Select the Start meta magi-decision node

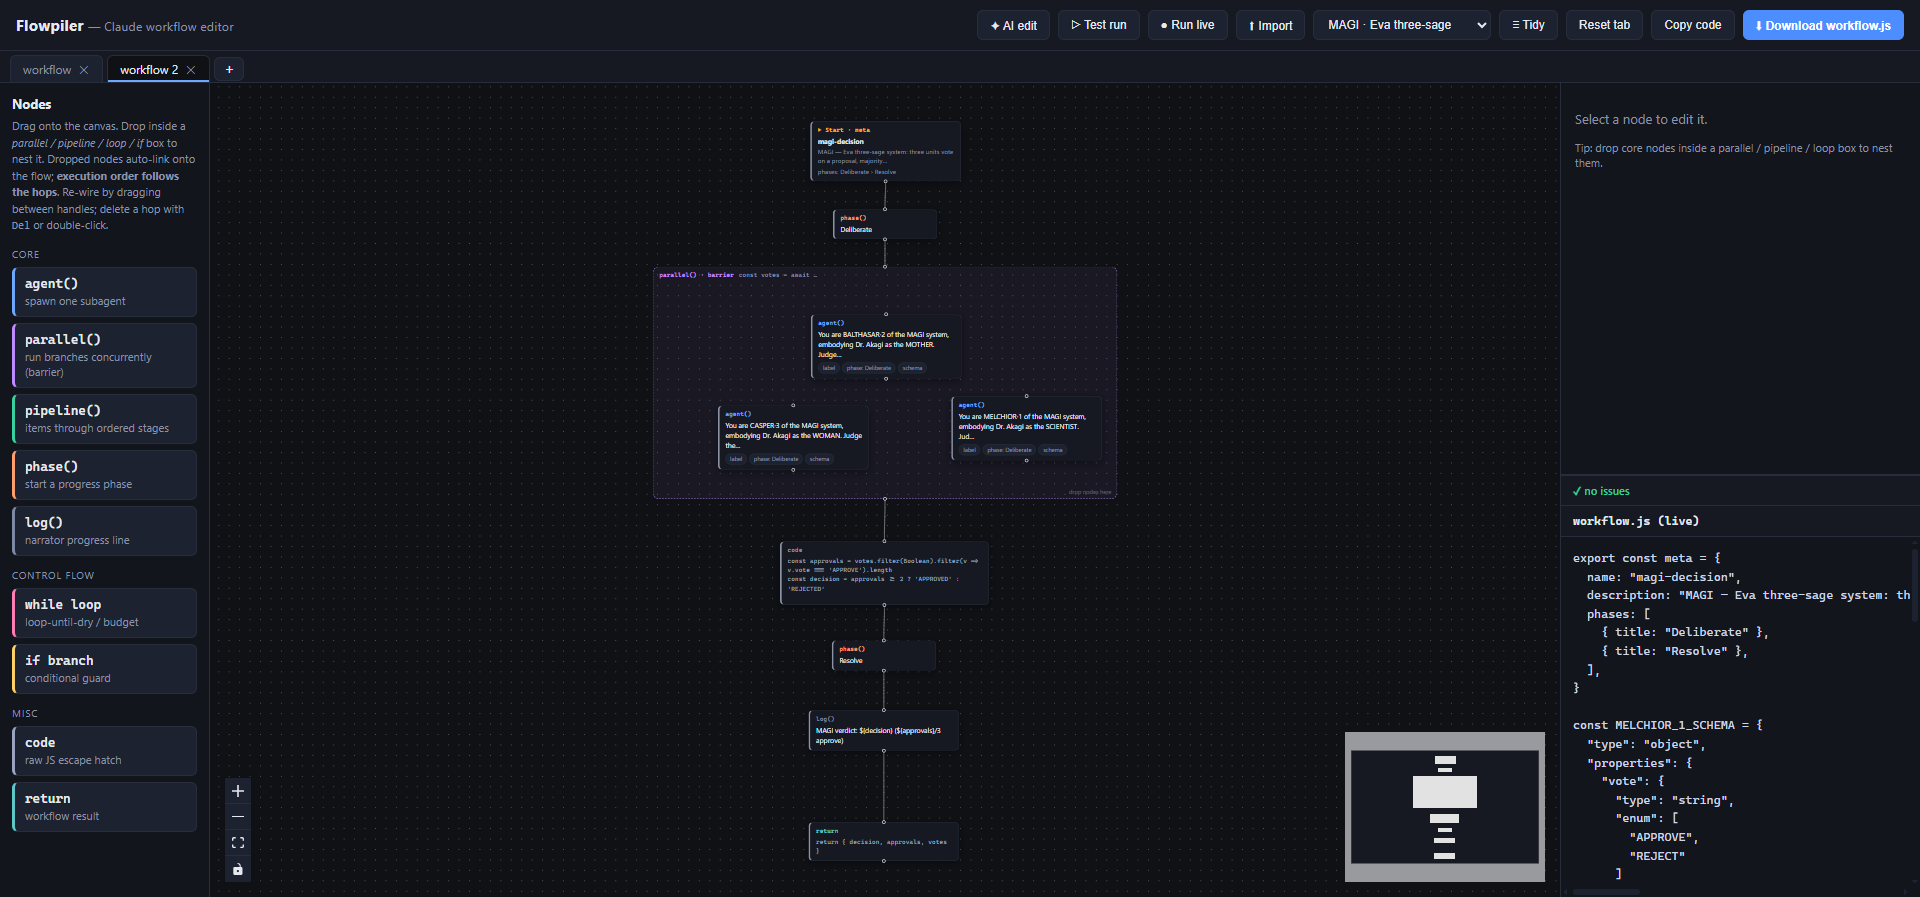pyautogui.click(x=885, y=151)
